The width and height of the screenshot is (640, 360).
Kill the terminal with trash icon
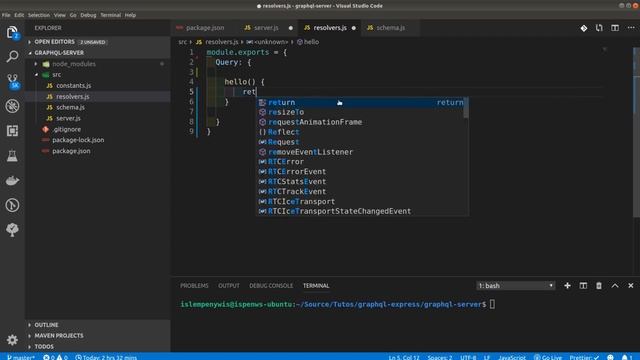click(x=599, y=286)
